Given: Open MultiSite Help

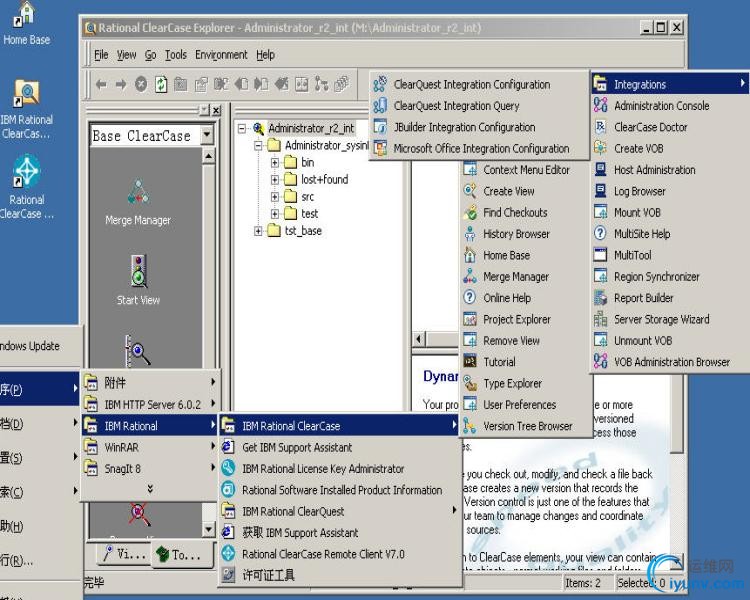Looking at the screenshot, I should coord(670,234).
